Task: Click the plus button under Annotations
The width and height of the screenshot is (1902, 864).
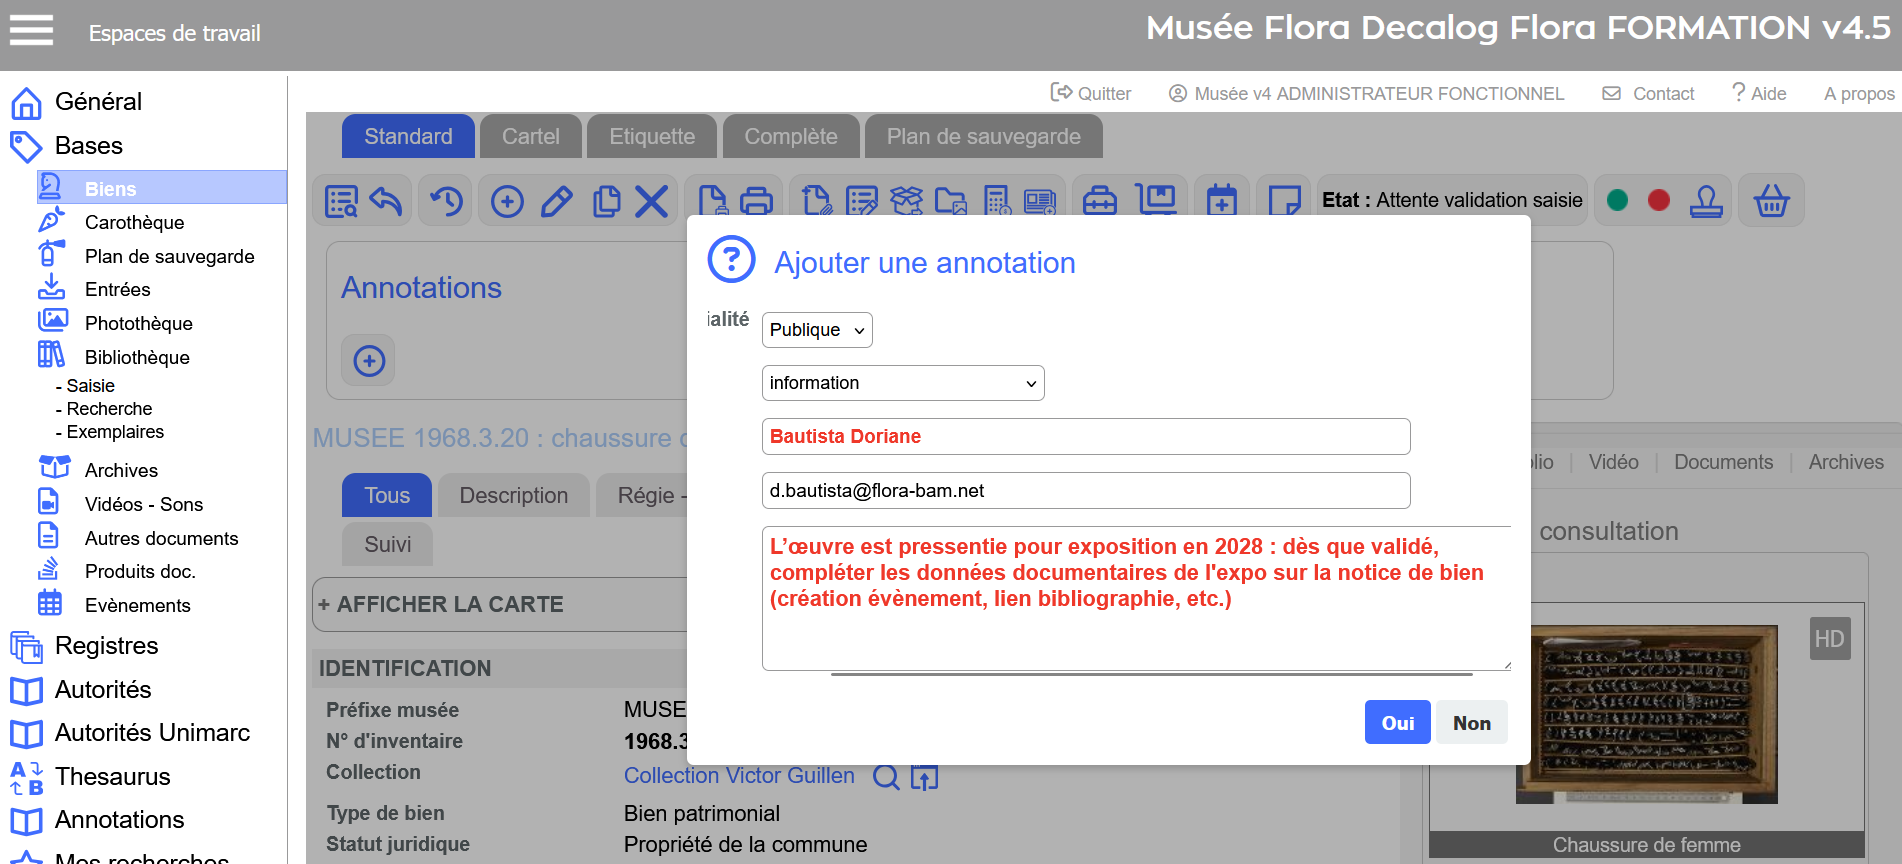Action: click(369, 361)
